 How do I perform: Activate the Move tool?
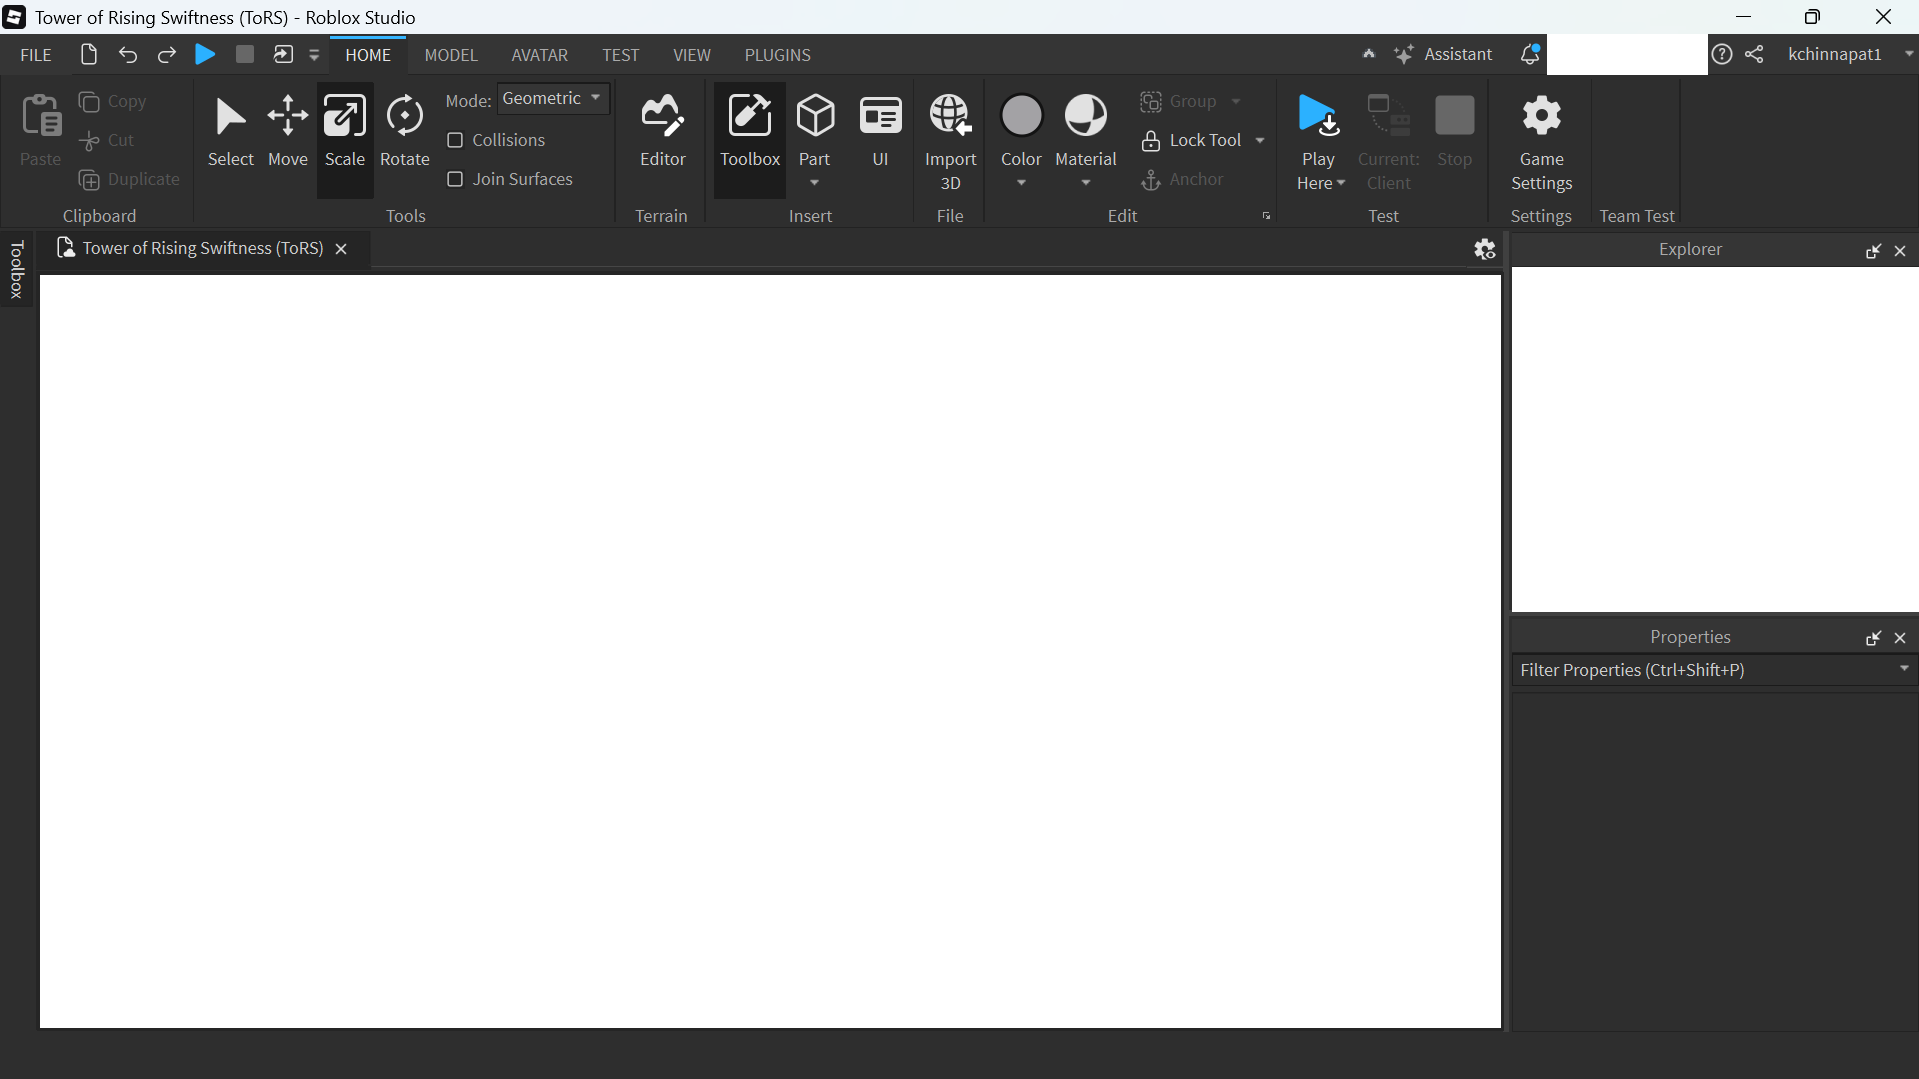(288, 133)
